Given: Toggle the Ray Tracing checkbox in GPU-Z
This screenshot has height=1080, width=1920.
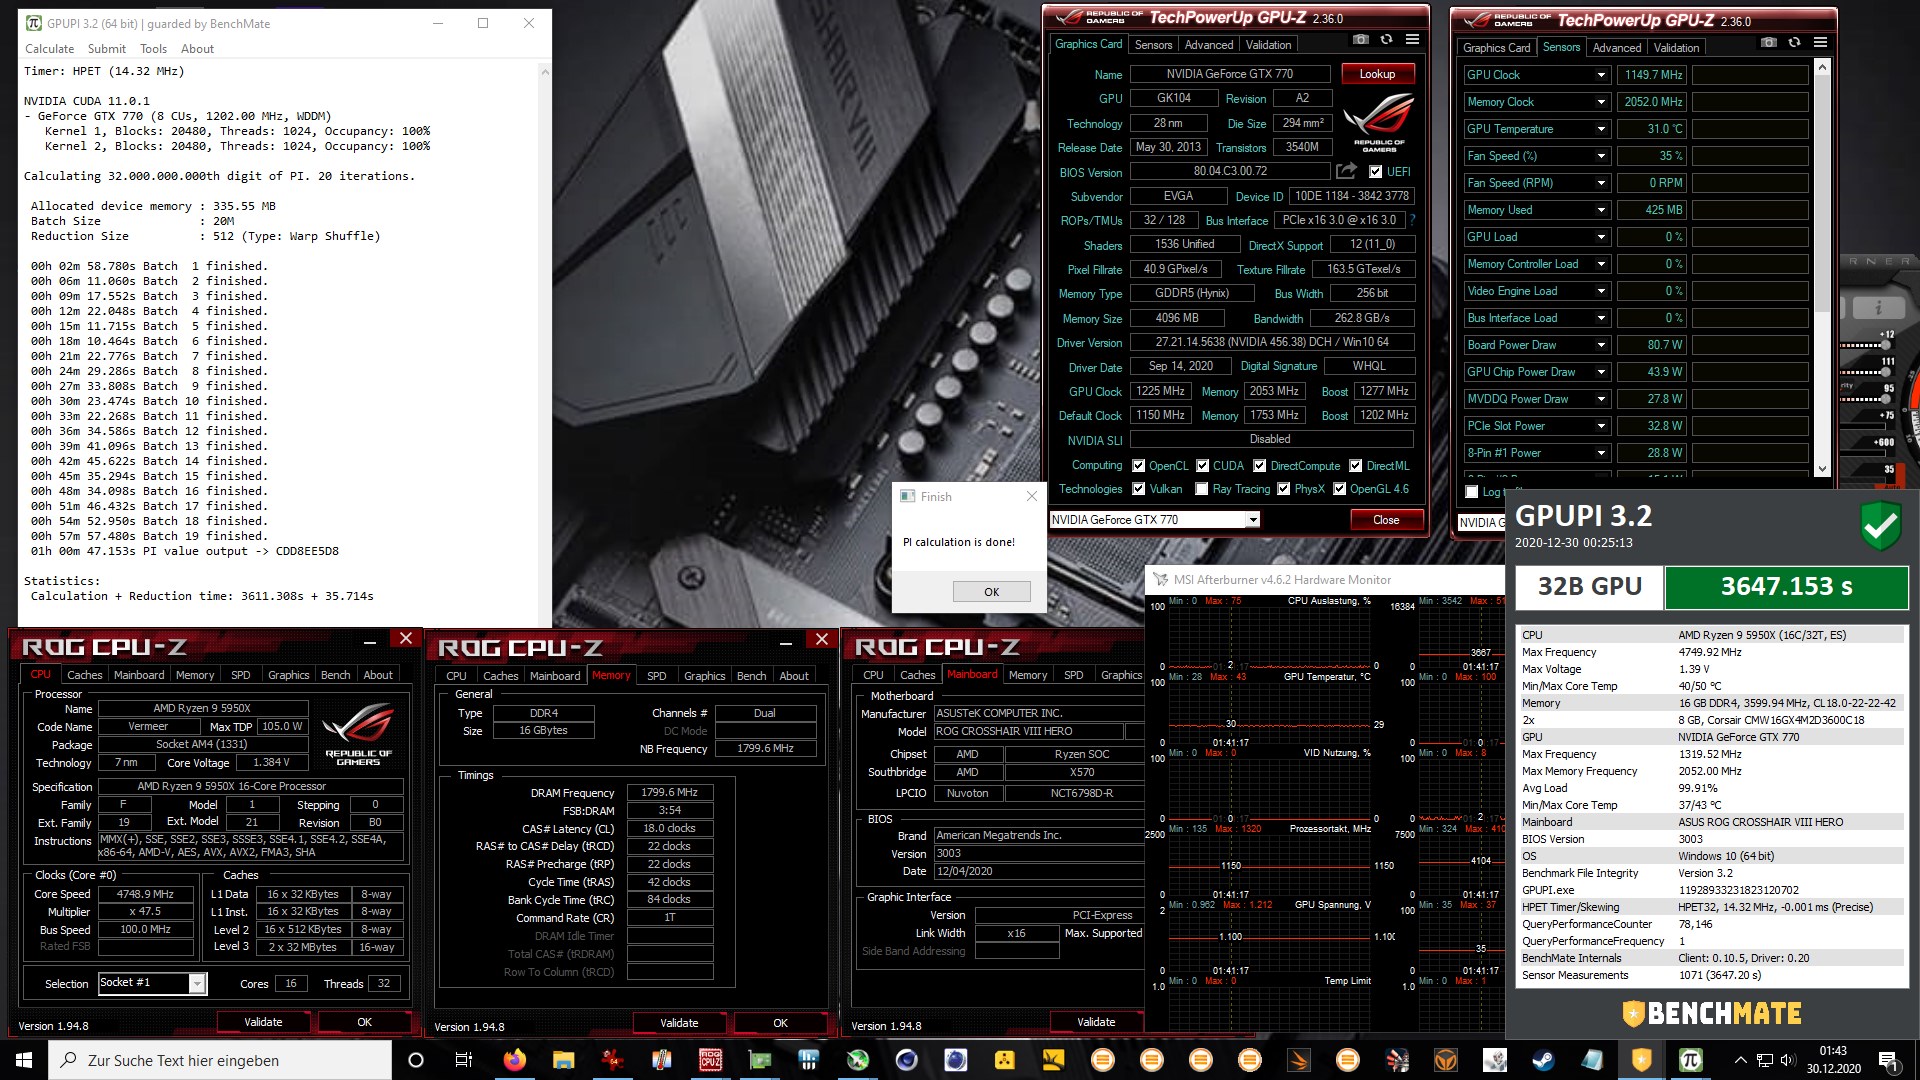Looking at the screenshot, I should point(1202,489).
